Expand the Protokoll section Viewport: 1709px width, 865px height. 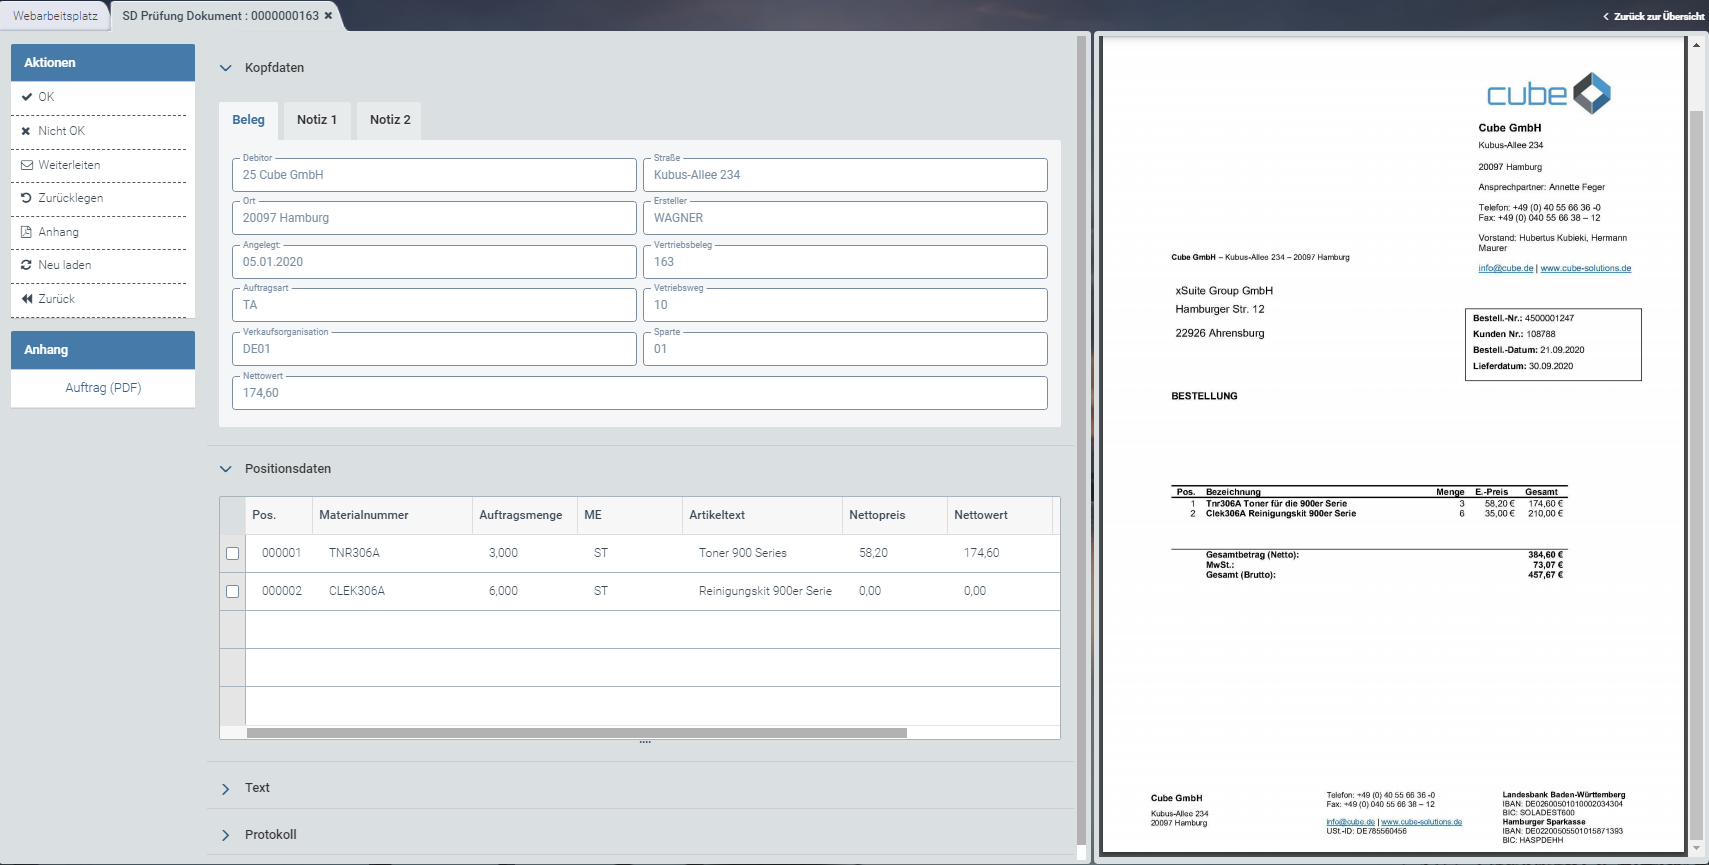(x=226, y=835)
